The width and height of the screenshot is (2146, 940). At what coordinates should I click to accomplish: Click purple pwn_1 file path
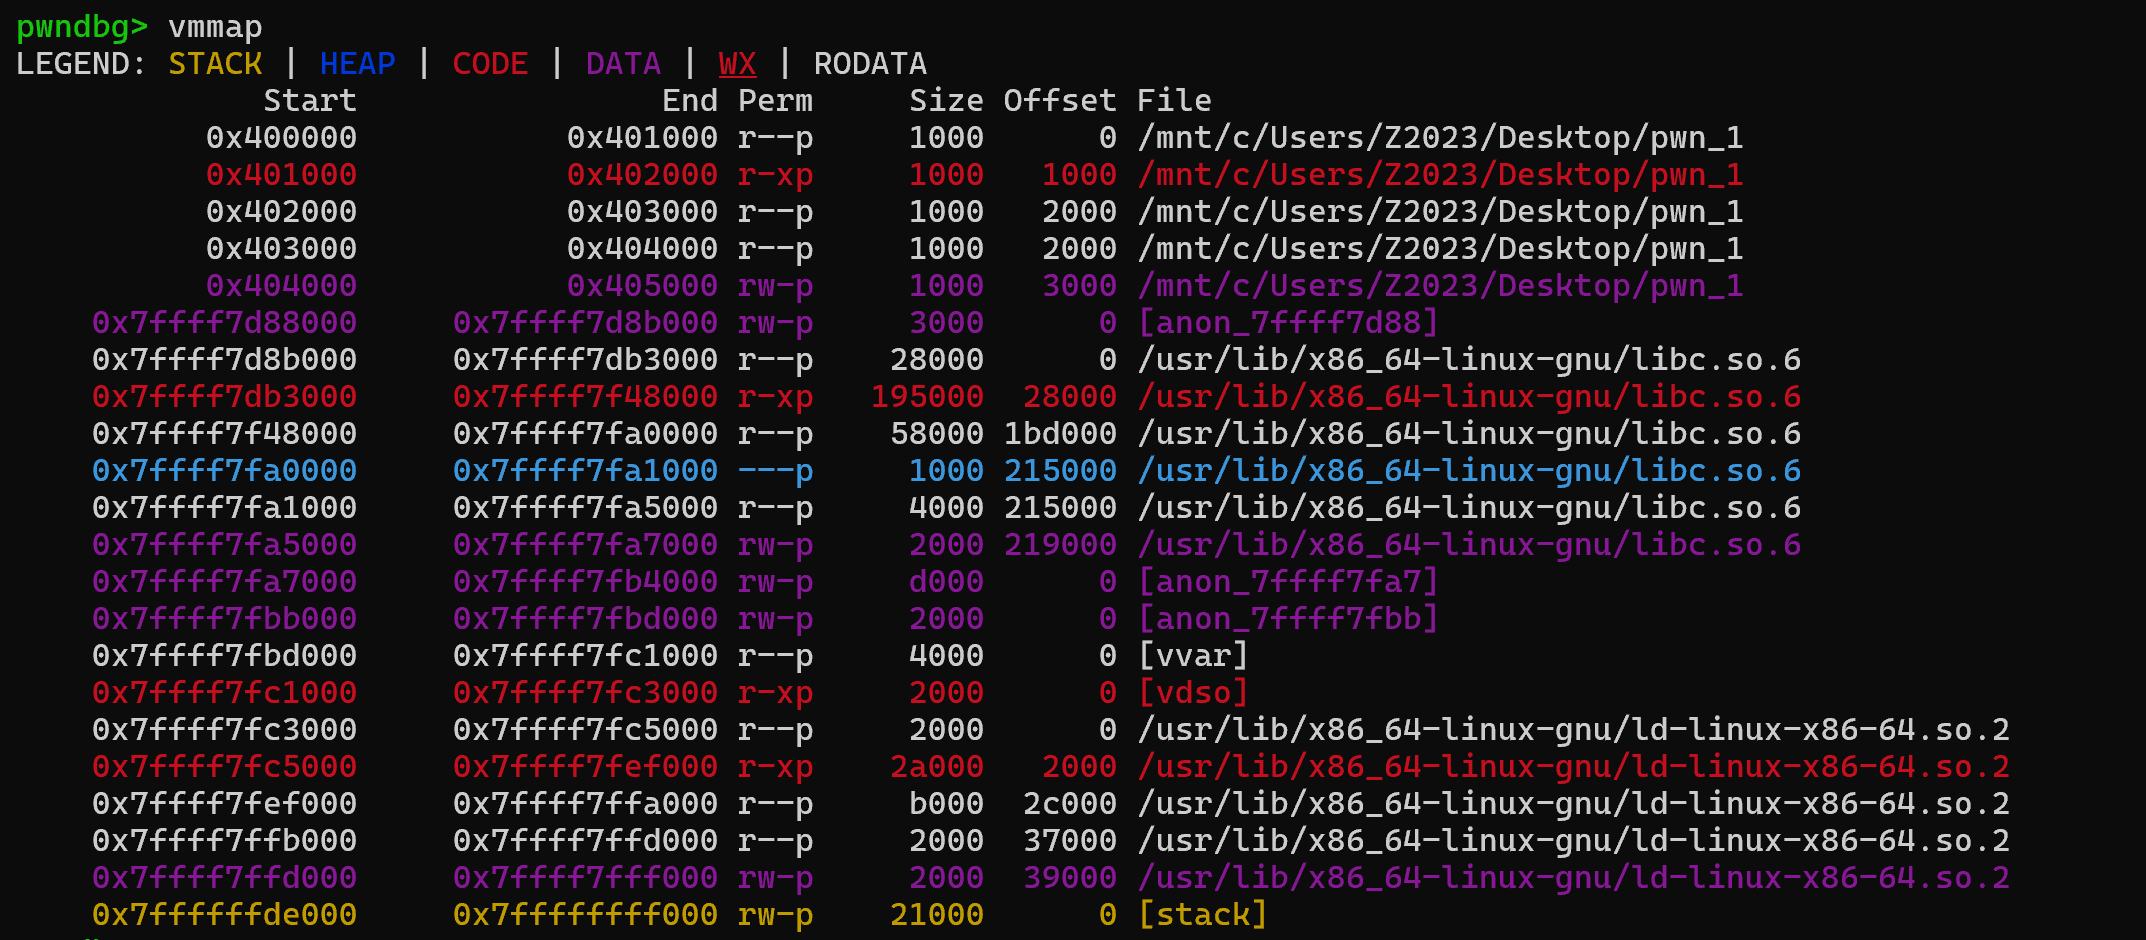[x=1440, y=286]
